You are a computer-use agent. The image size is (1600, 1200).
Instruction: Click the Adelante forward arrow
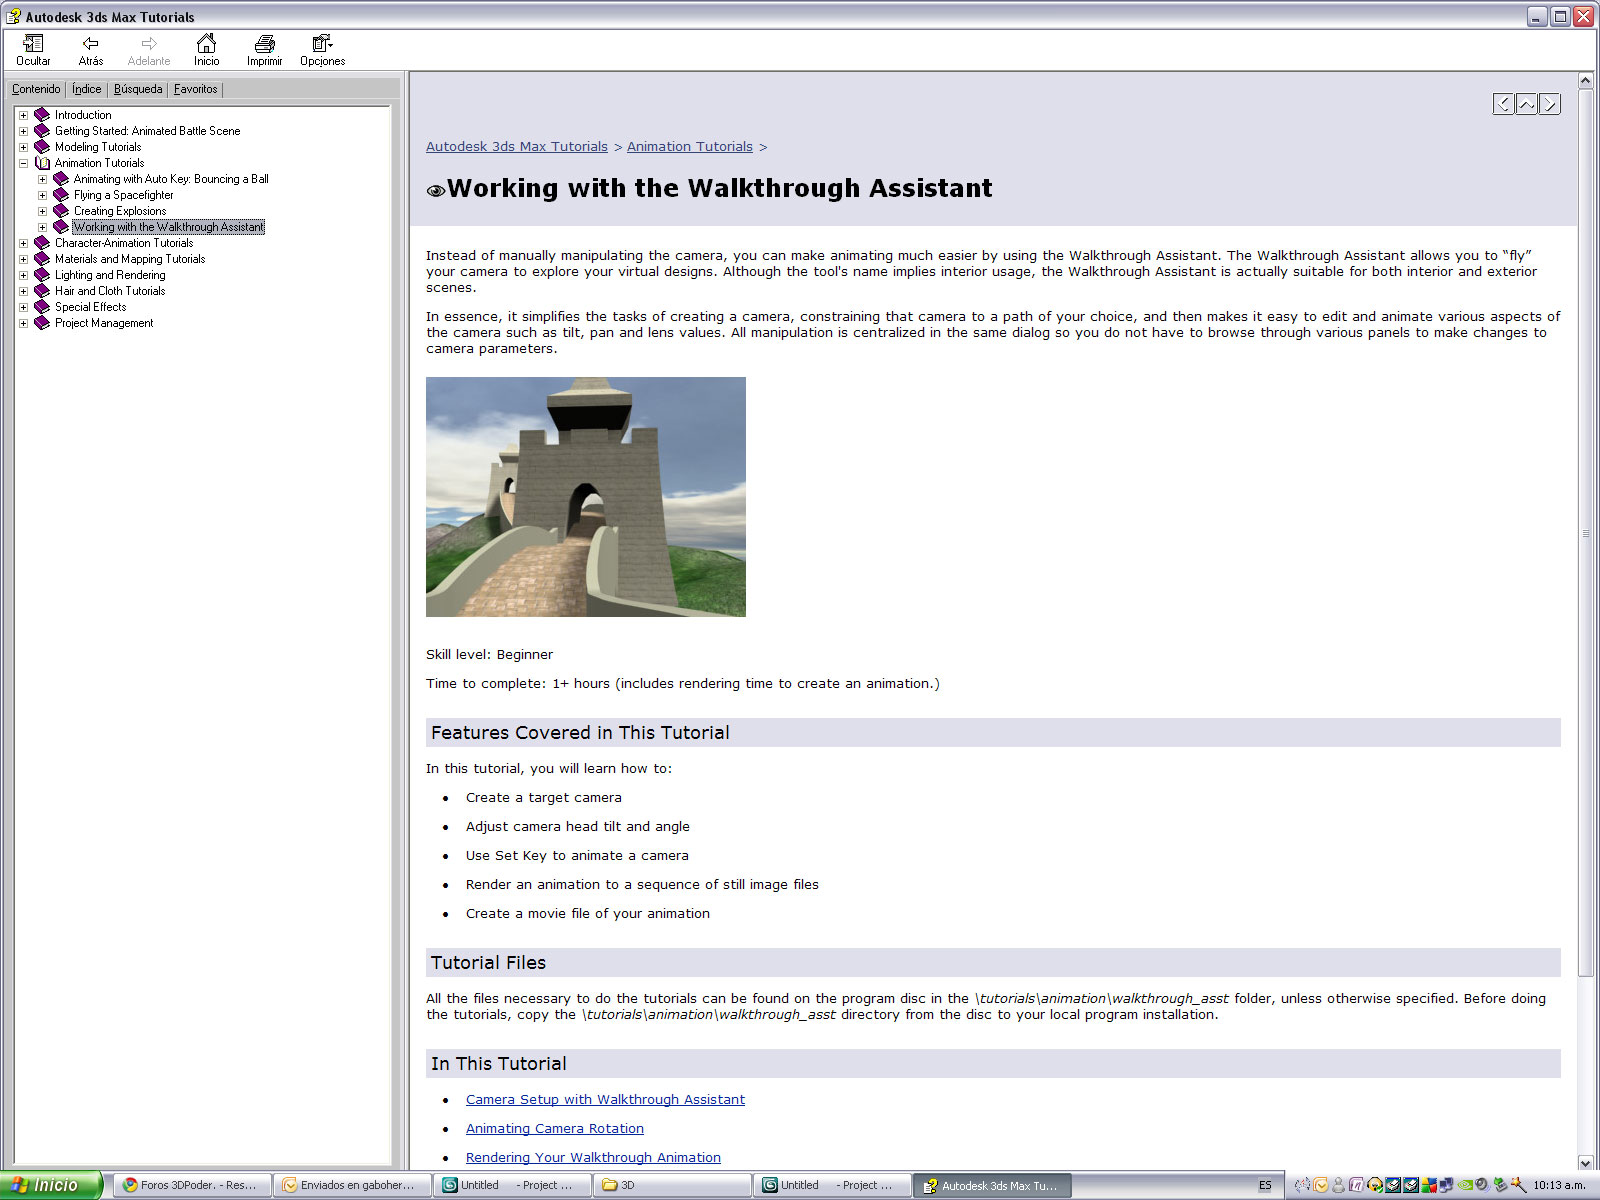click(x=149, y=50)
